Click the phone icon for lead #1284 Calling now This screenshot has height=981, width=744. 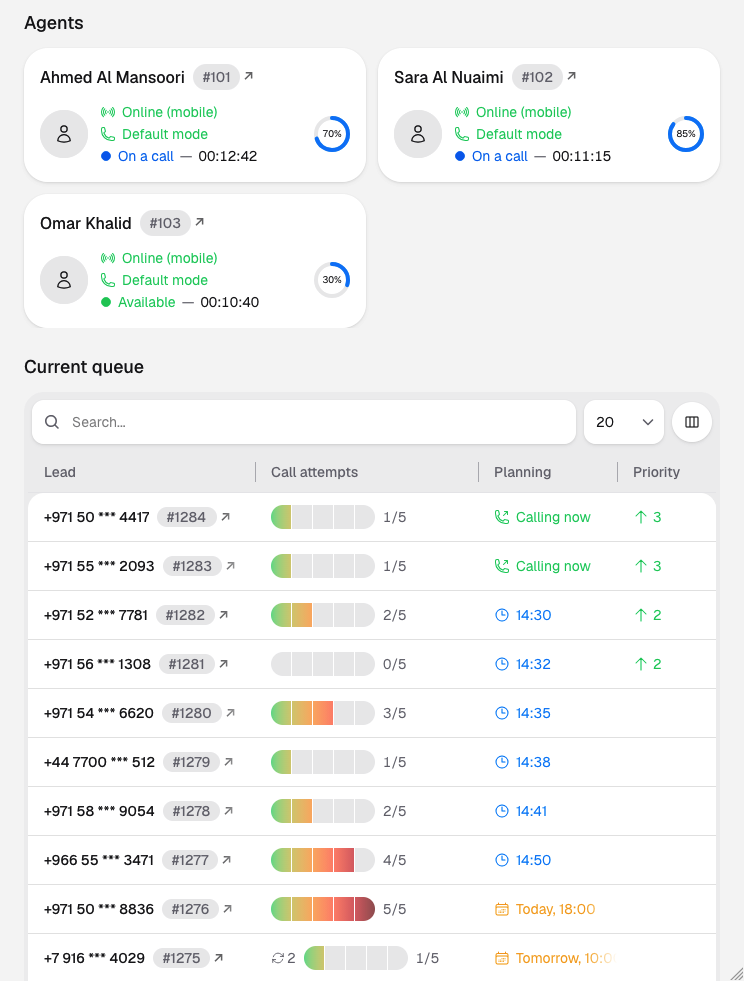[502, 517]
